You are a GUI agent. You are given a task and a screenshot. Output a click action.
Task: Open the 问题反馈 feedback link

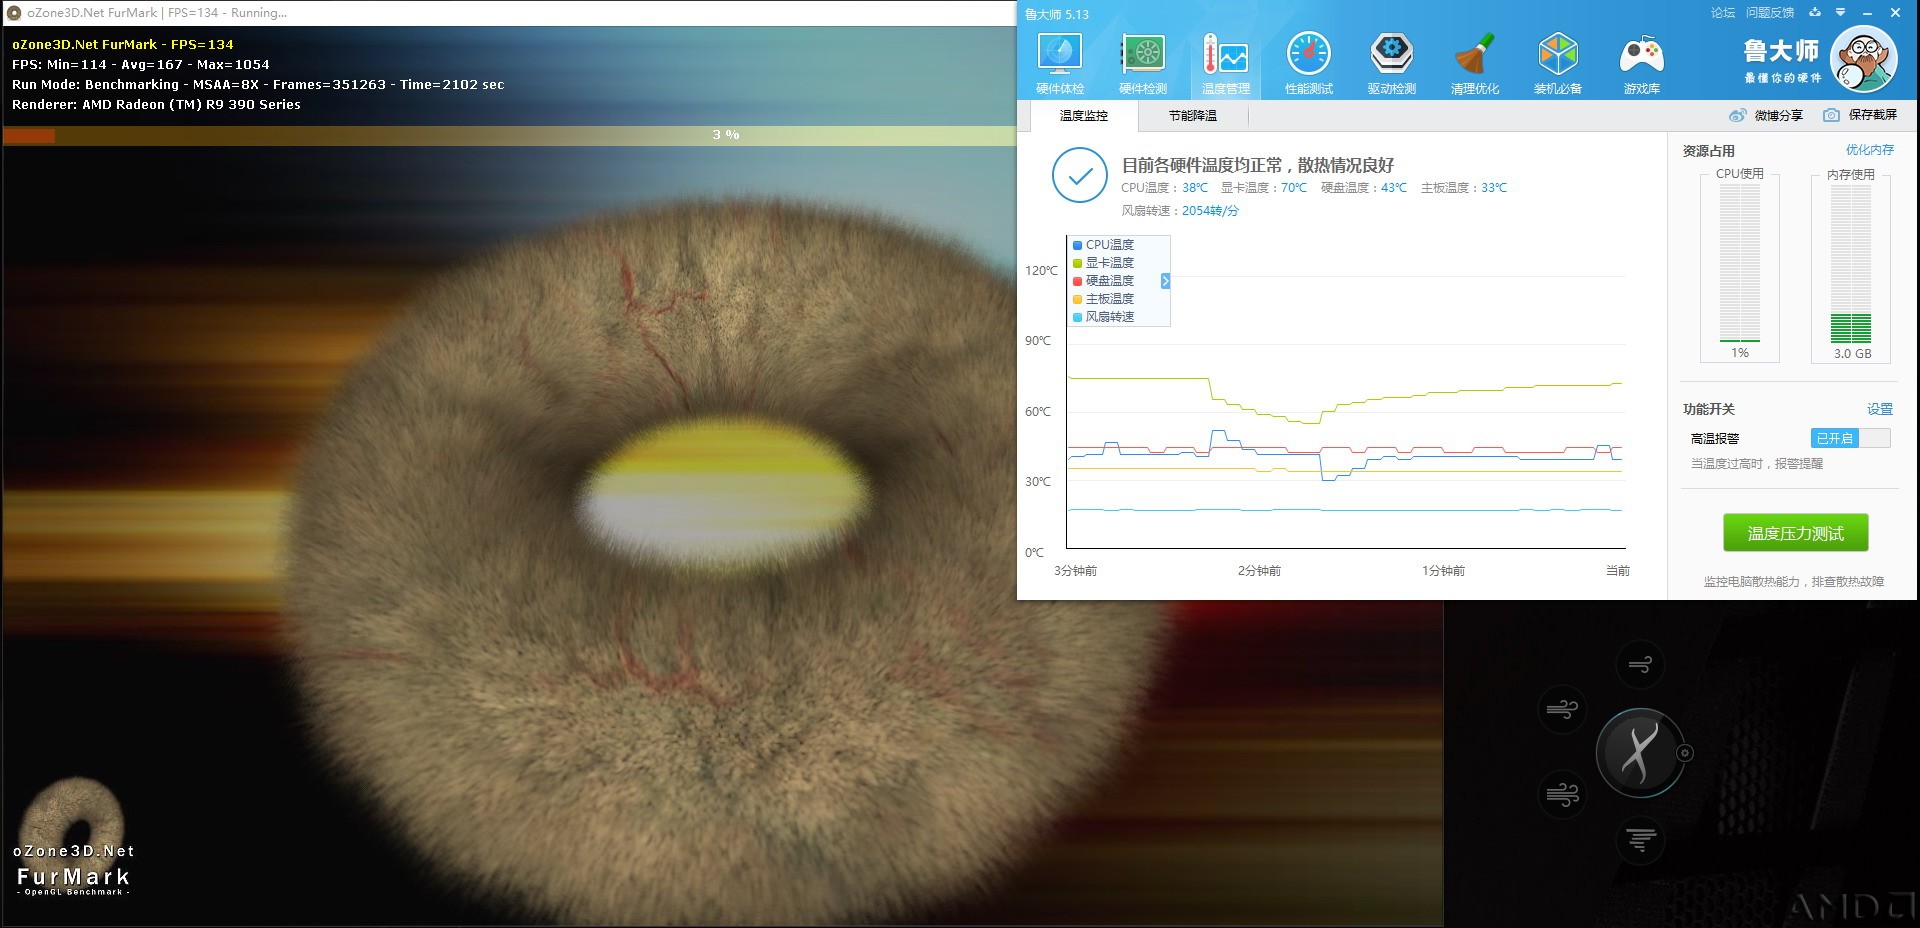[1769, 13]
